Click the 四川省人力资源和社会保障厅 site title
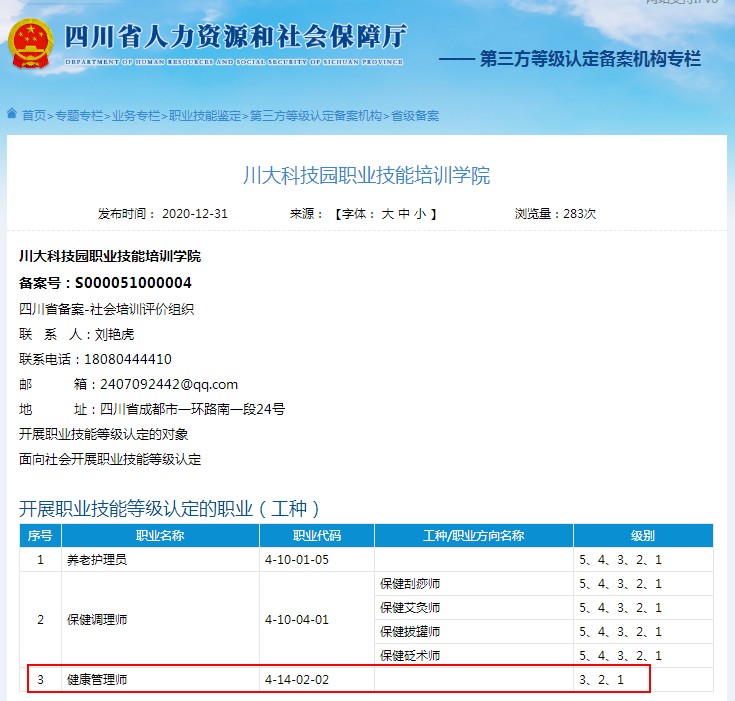The height and width of the screenshot is (701, 735). pyautogui.click(x=235, y=37)
